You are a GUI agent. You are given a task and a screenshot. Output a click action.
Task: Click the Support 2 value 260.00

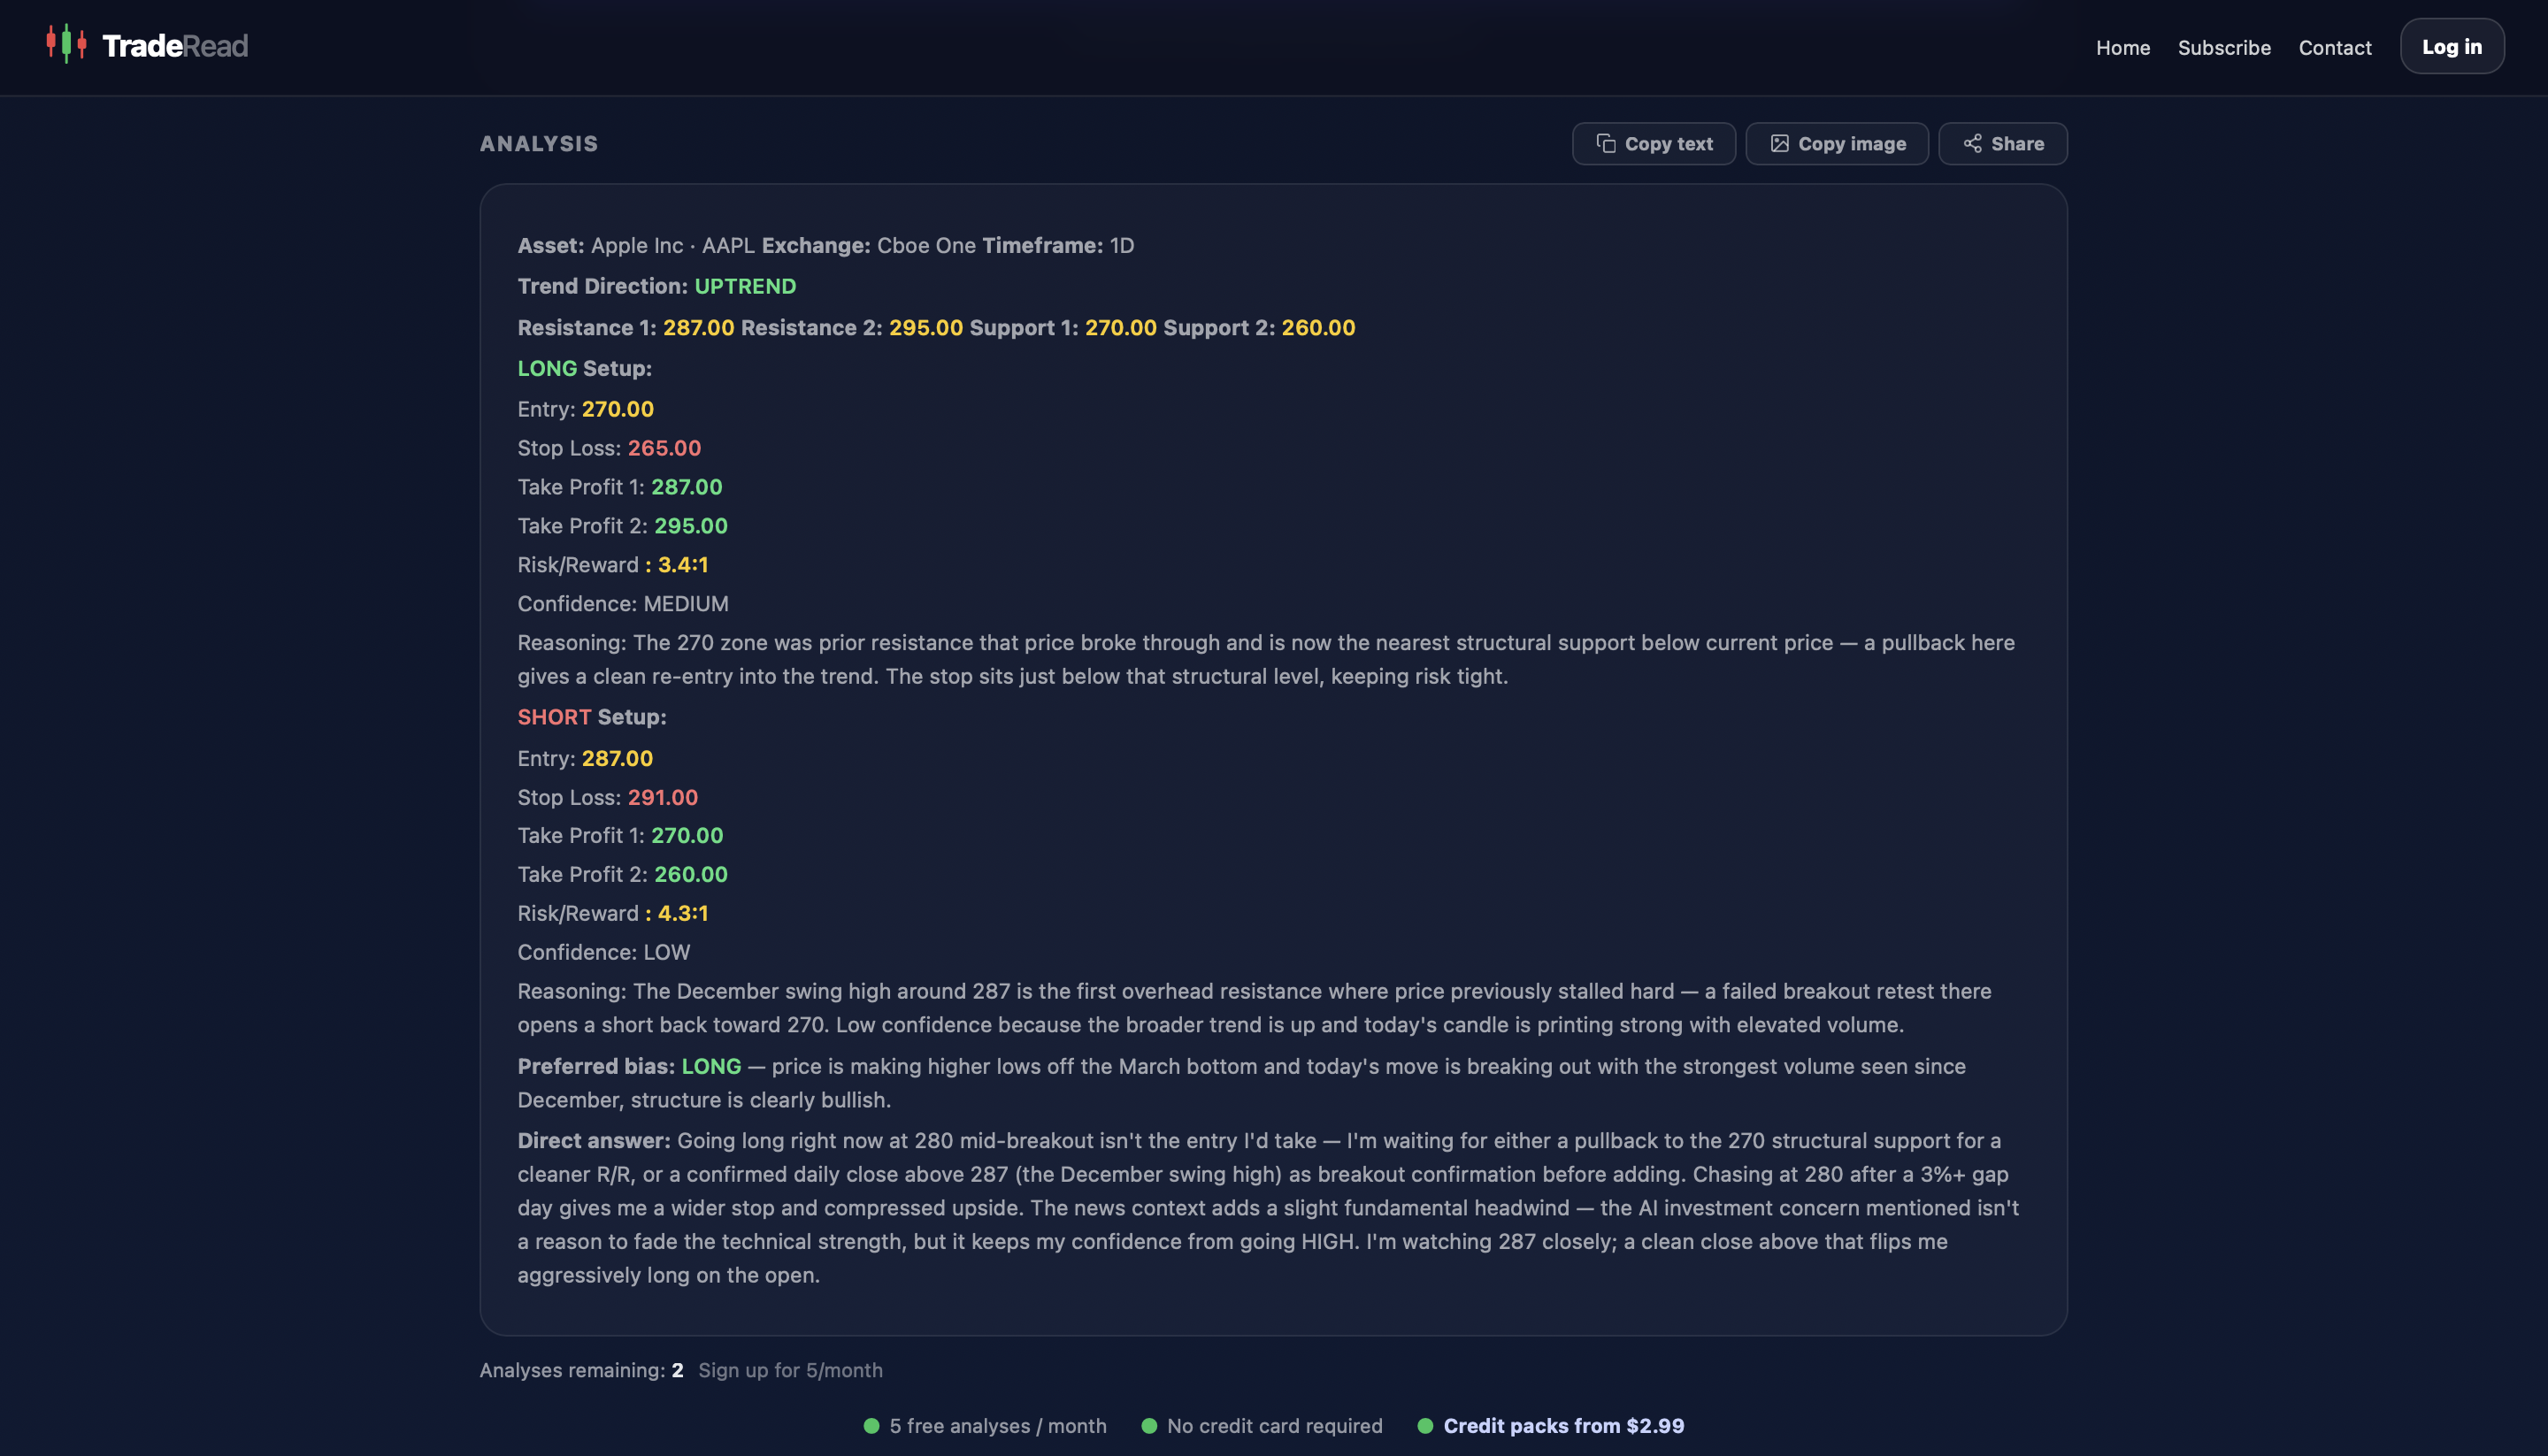(x=1318, y=327)
